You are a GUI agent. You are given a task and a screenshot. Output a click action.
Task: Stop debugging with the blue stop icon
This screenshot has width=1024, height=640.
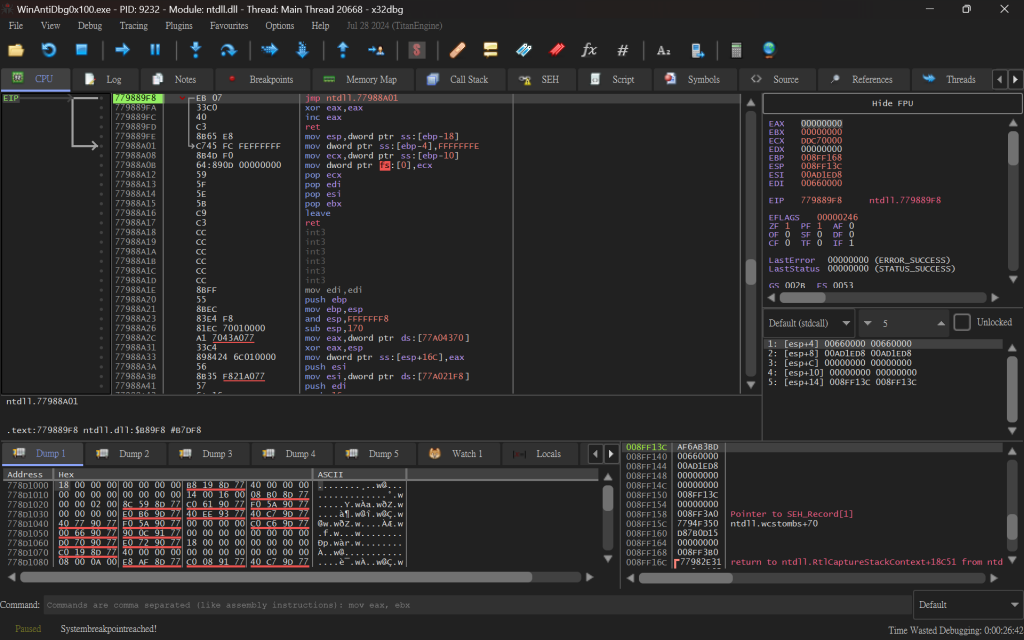pos(82,49)
